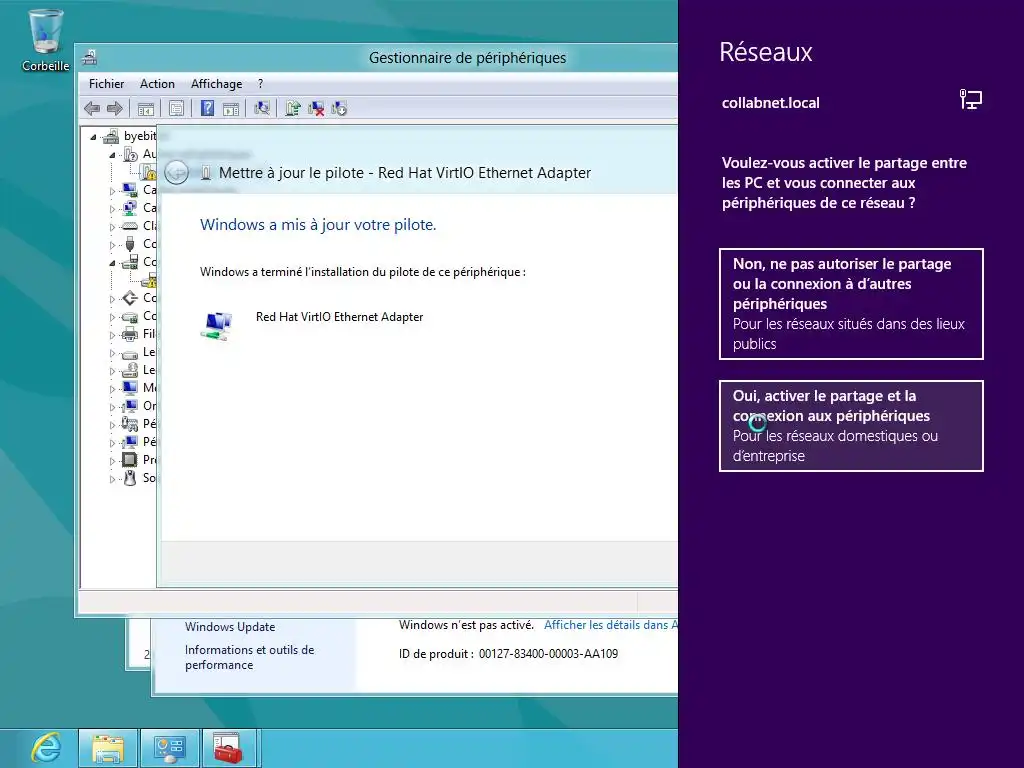1024x768 pixels.
Task: Click the Uninstall device icon with red X
Action: (316, 108)
